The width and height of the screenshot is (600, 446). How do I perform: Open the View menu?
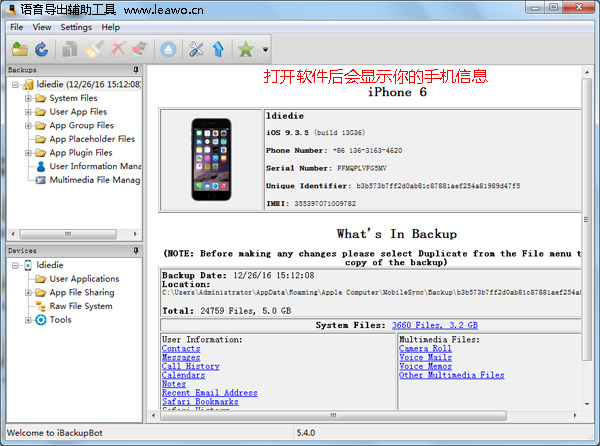[42, 27]
